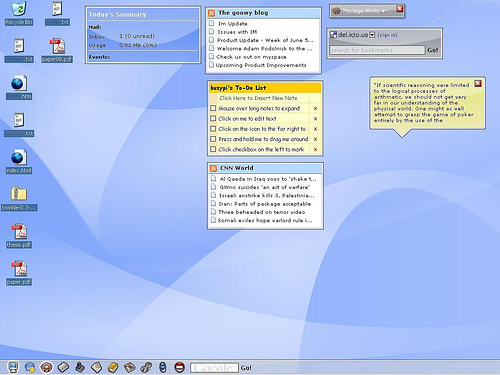Mark 'Click checkbox on the left to mark' checkbox
This screenshot has width=500, height=375.
(x=213, y=149)
